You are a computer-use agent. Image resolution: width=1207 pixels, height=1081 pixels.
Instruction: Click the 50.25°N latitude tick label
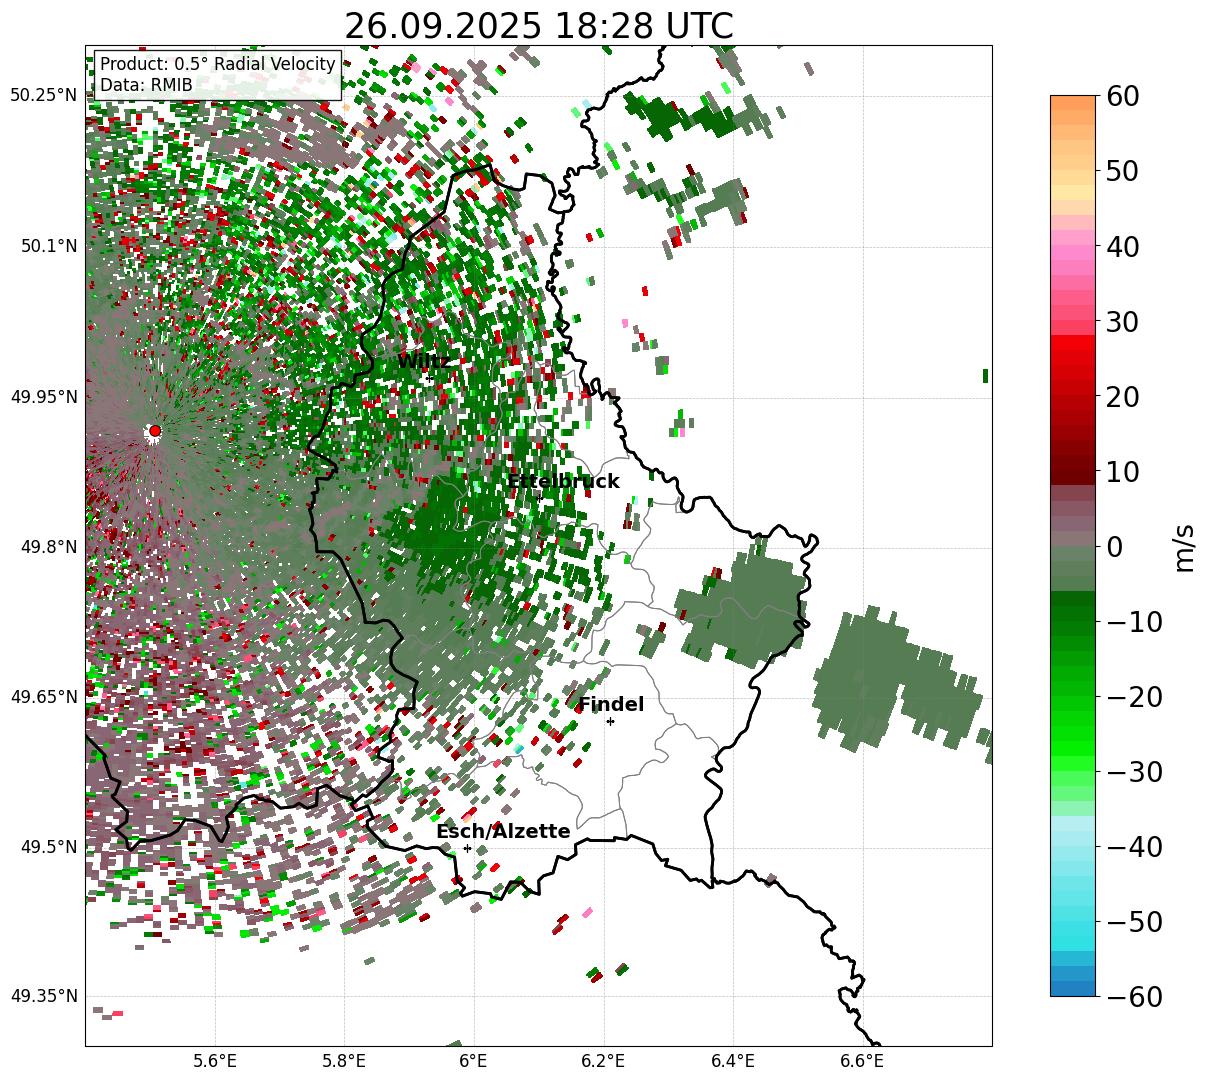(43, 95)
